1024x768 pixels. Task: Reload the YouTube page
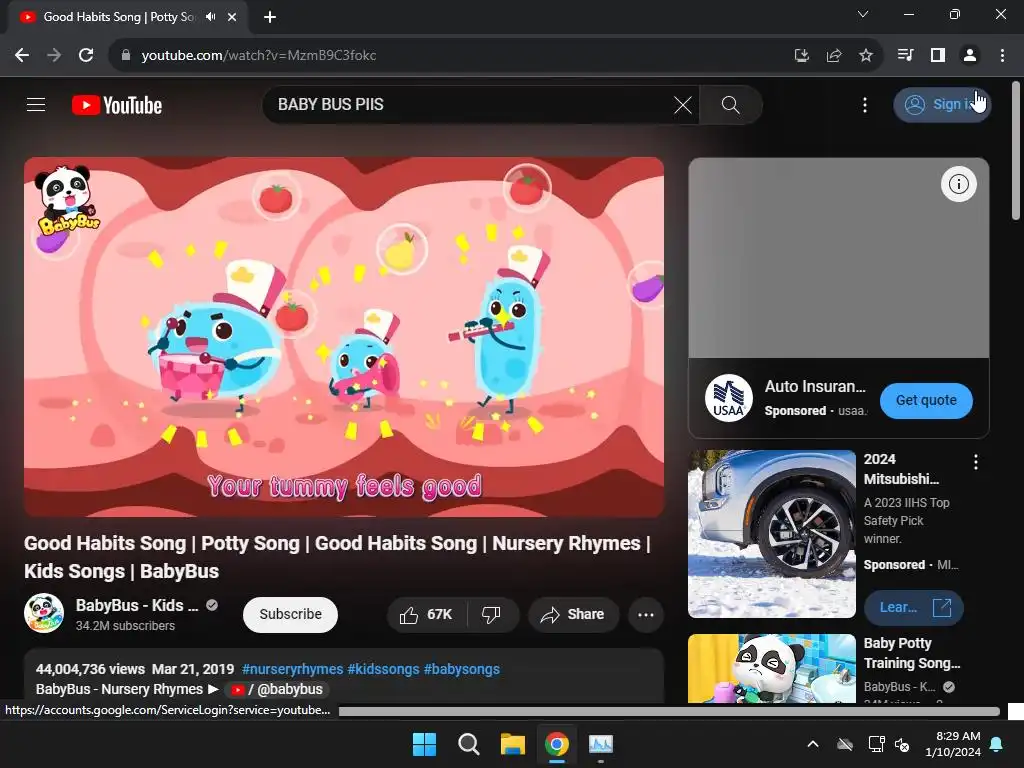tap(86, 56)
